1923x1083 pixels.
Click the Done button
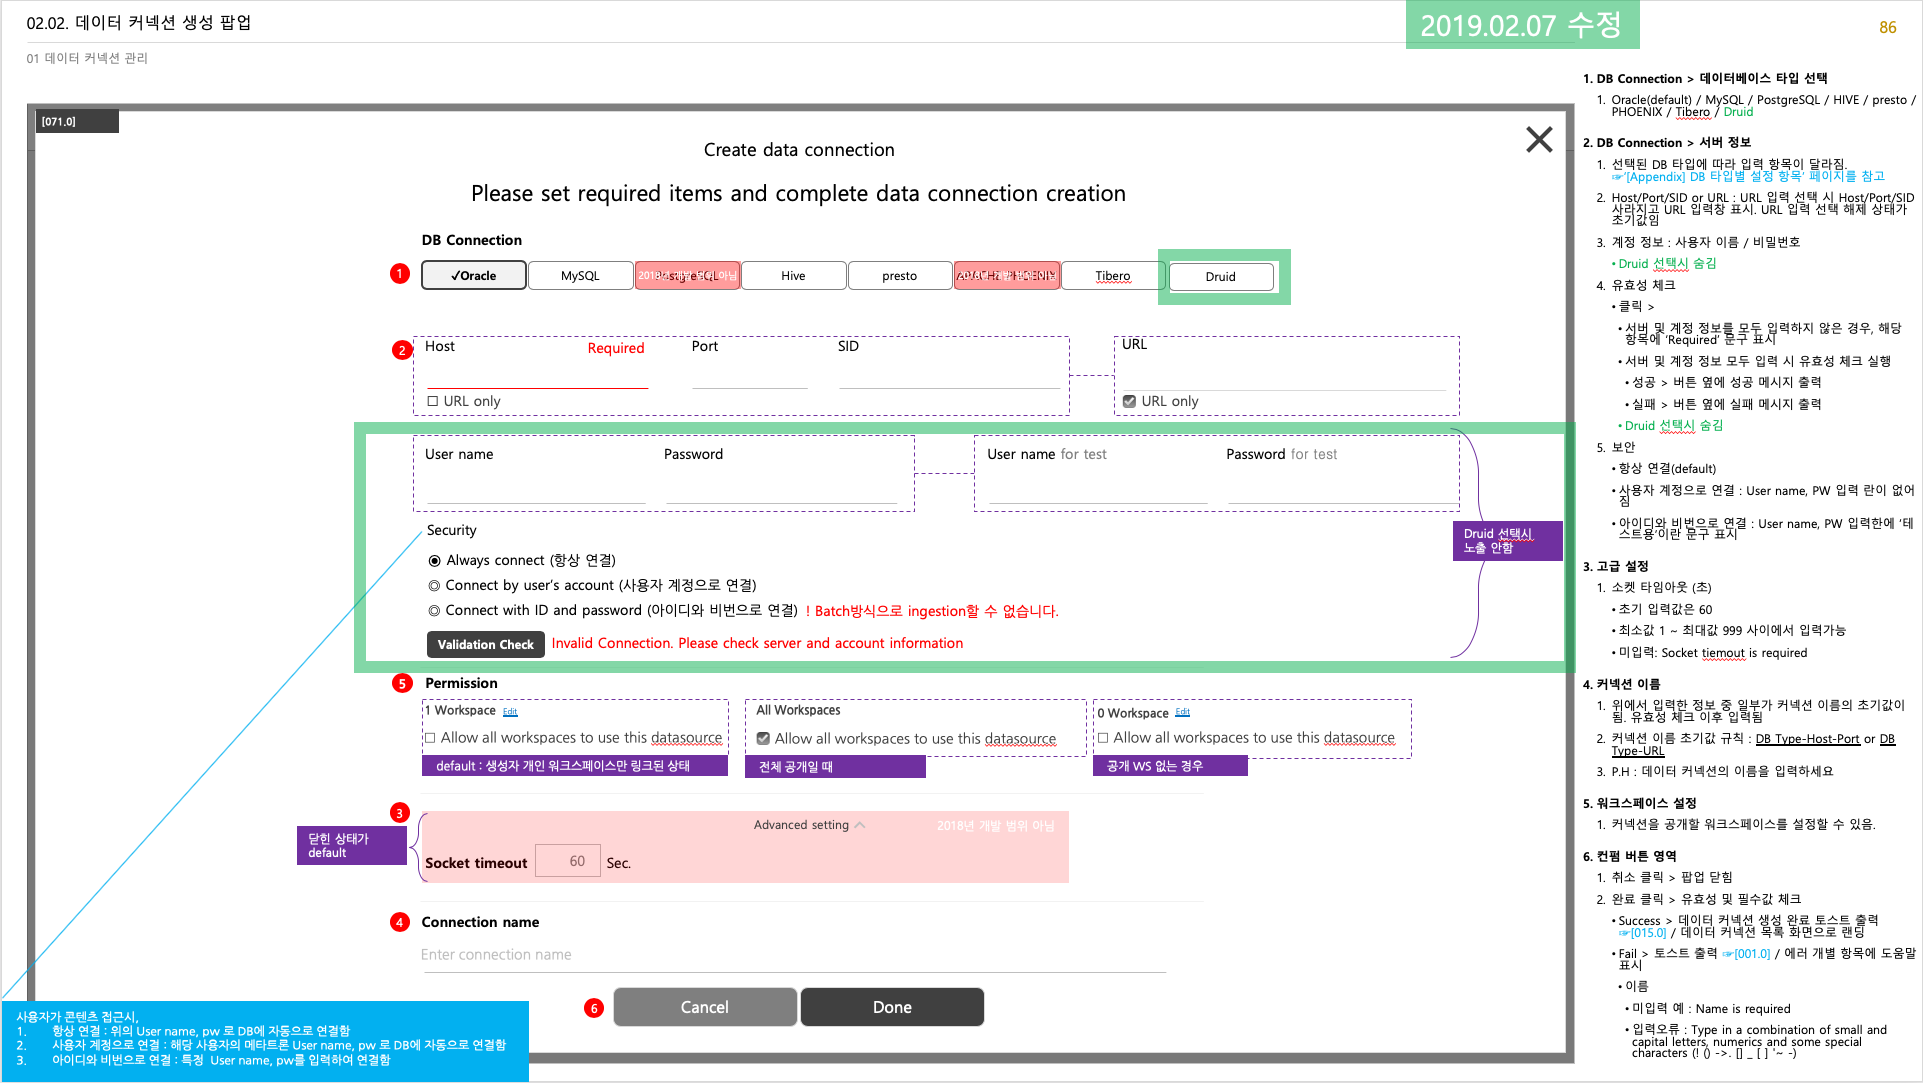click(x=892, y=1007)
